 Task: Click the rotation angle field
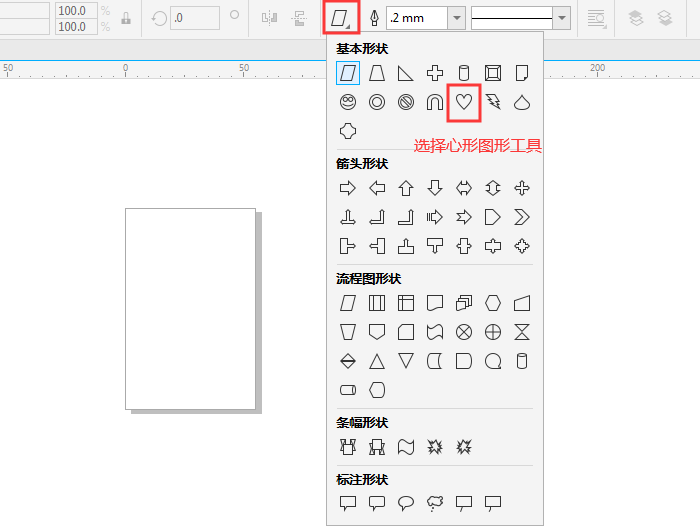tap(195, 18)
